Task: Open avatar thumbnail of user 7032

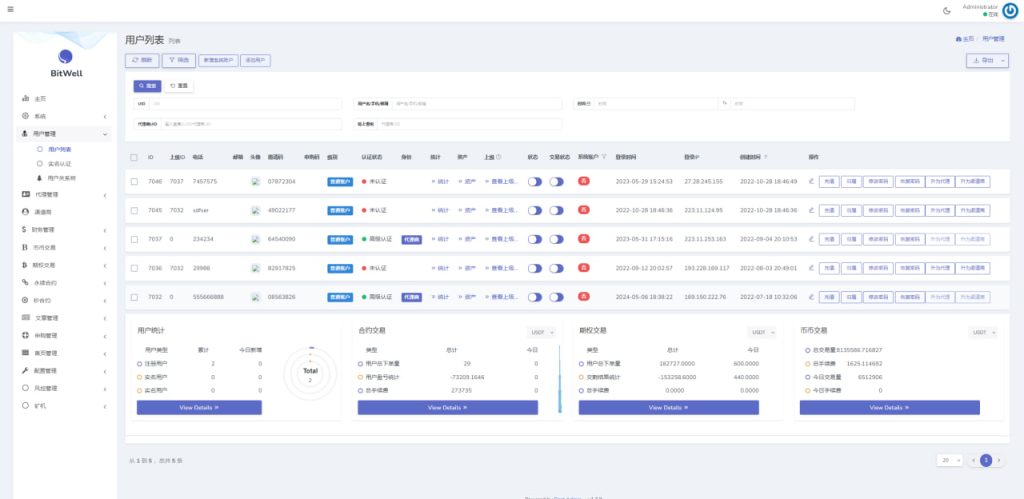Action: [x=255, y=297]
